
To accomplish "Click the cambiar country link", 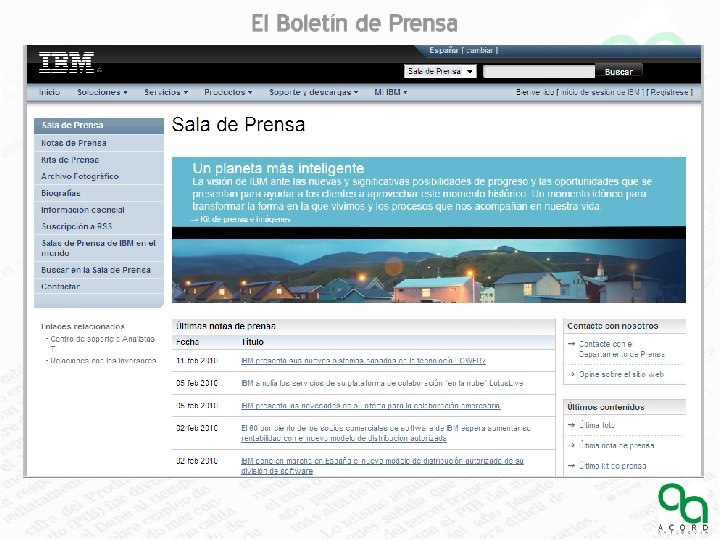I will click(480, 51).
